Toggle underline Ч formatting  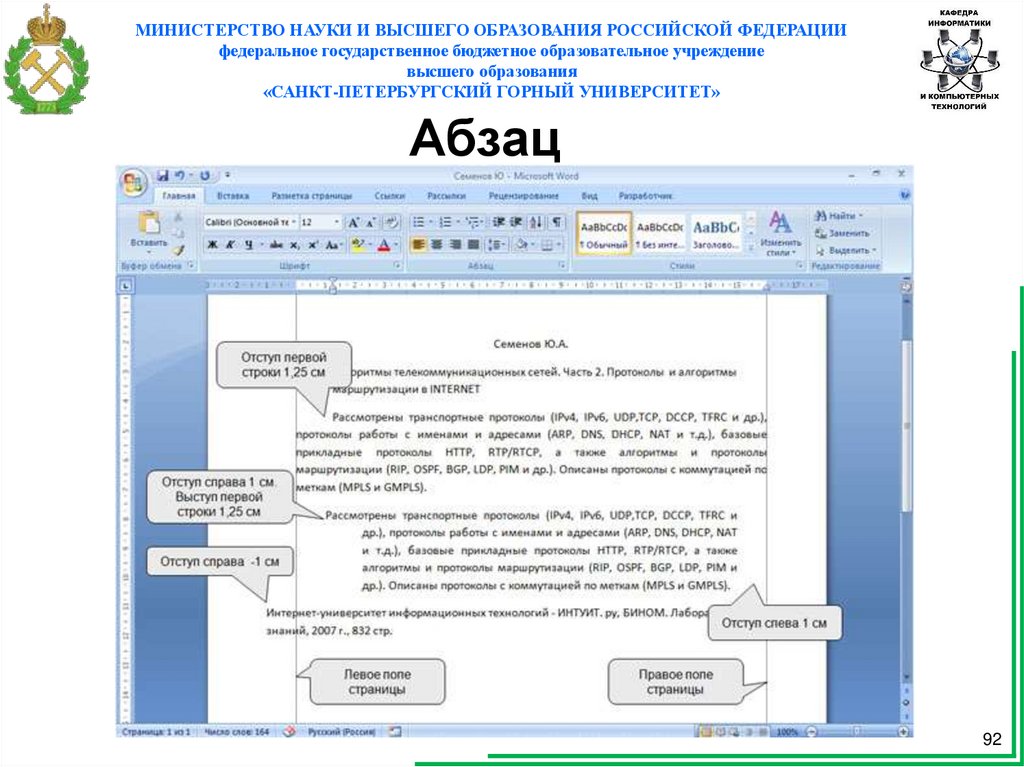point(249,245)
